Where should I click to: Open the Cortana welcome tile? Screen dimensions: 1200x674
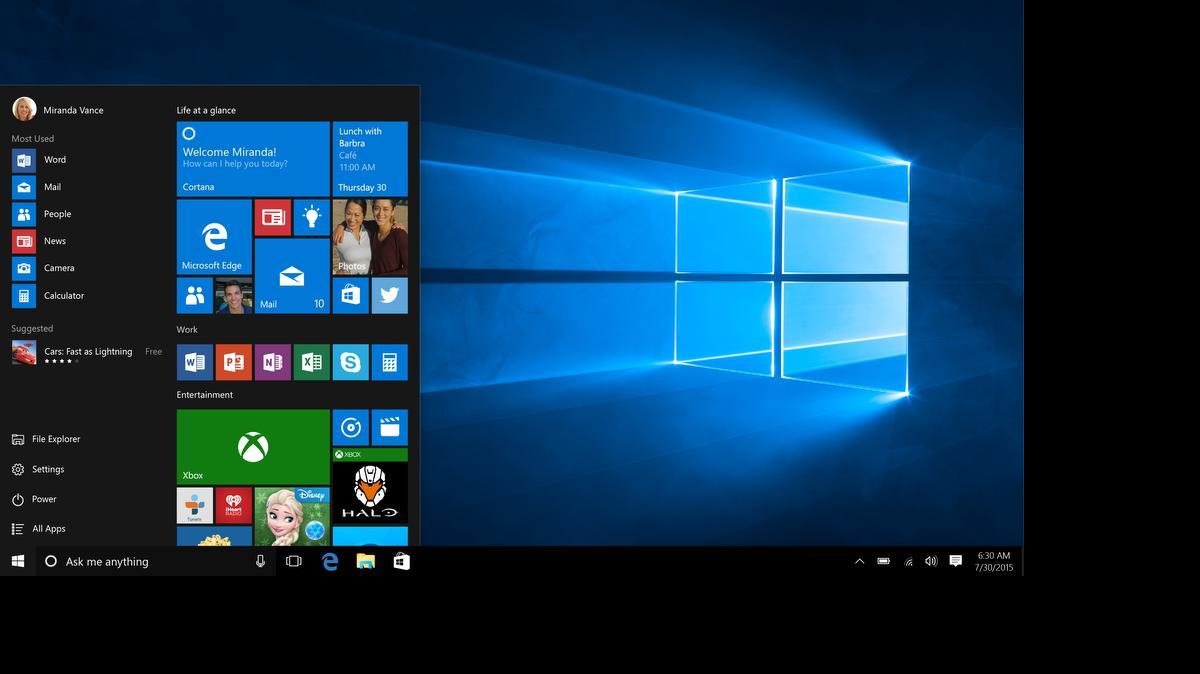point(253,159)
